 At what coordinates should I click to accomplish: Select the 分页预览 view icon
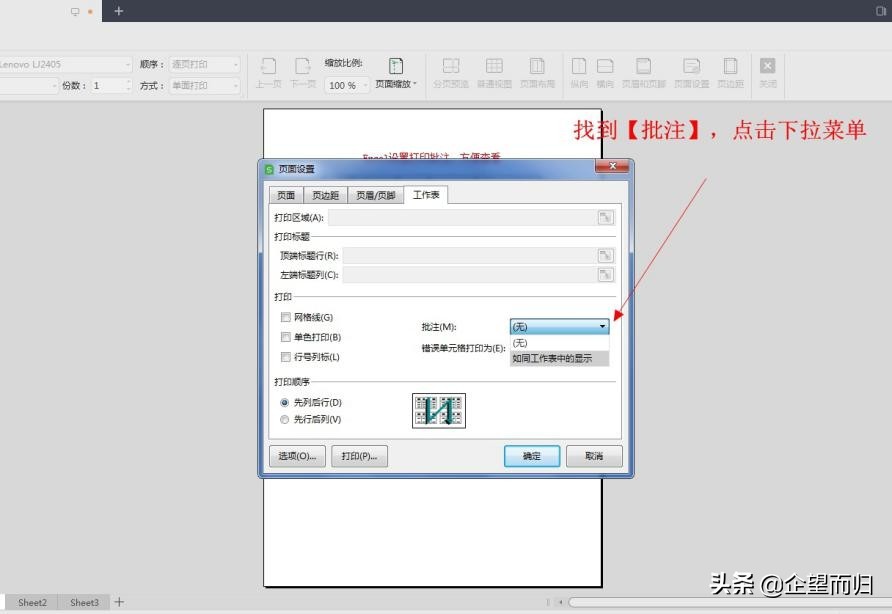(452, 70)
